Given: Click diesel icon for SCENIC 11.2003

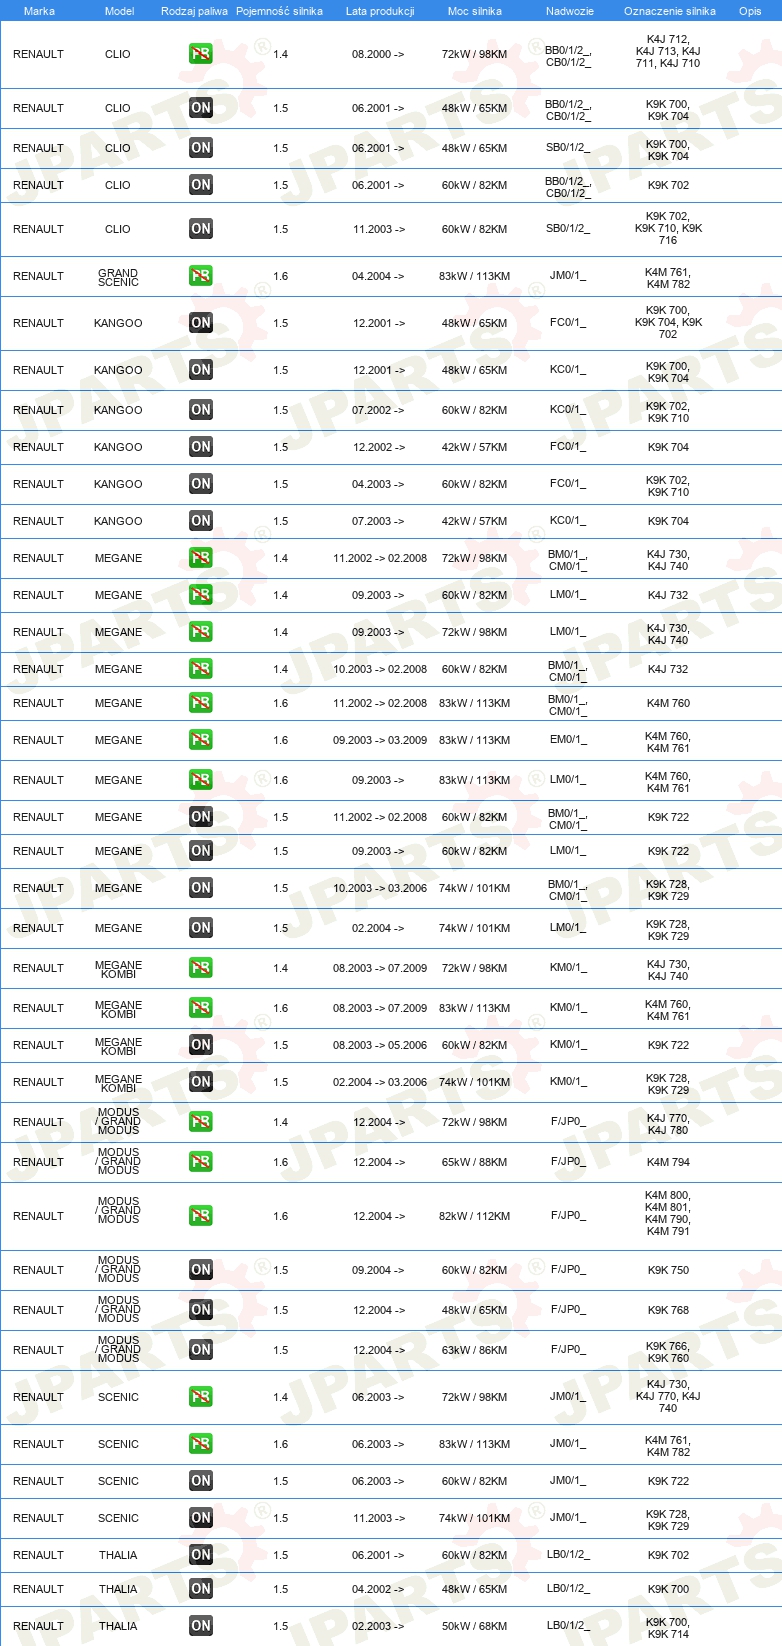Looking at the screenshot, I should click(x=201, y=1518).
